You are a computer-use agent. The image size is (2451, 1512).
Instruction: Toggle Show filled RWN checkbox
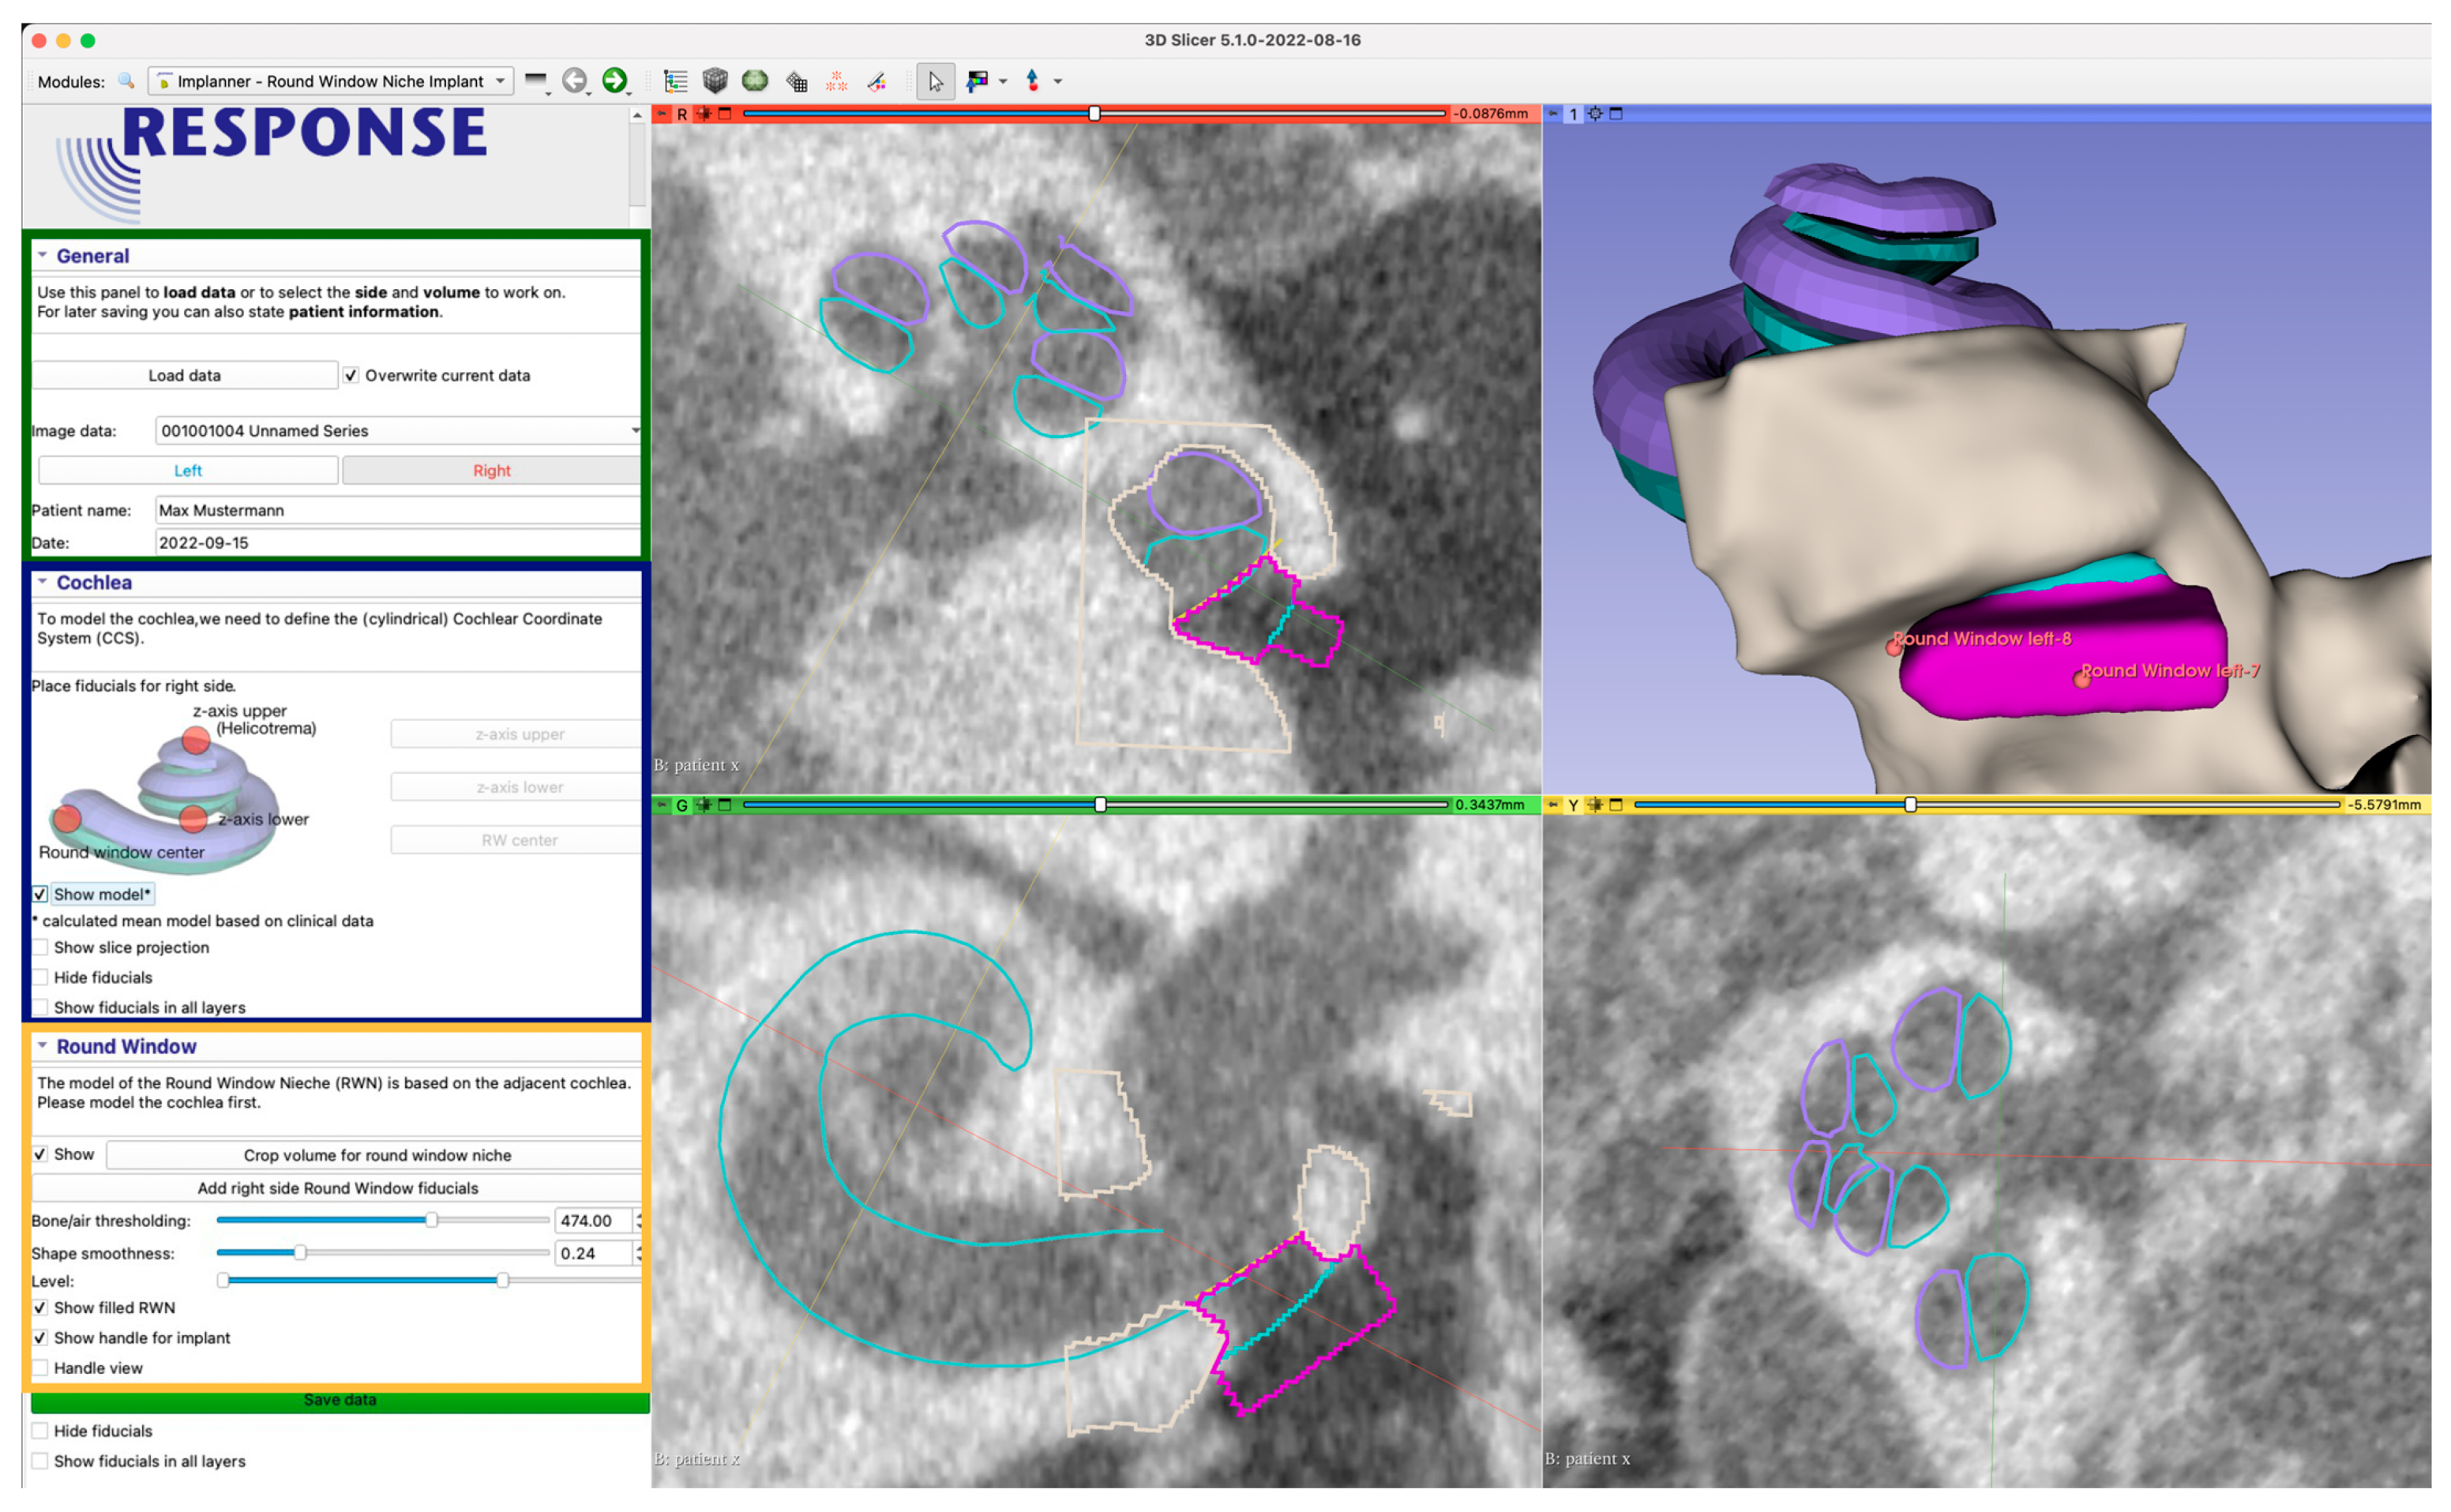tap(40, 1307)
